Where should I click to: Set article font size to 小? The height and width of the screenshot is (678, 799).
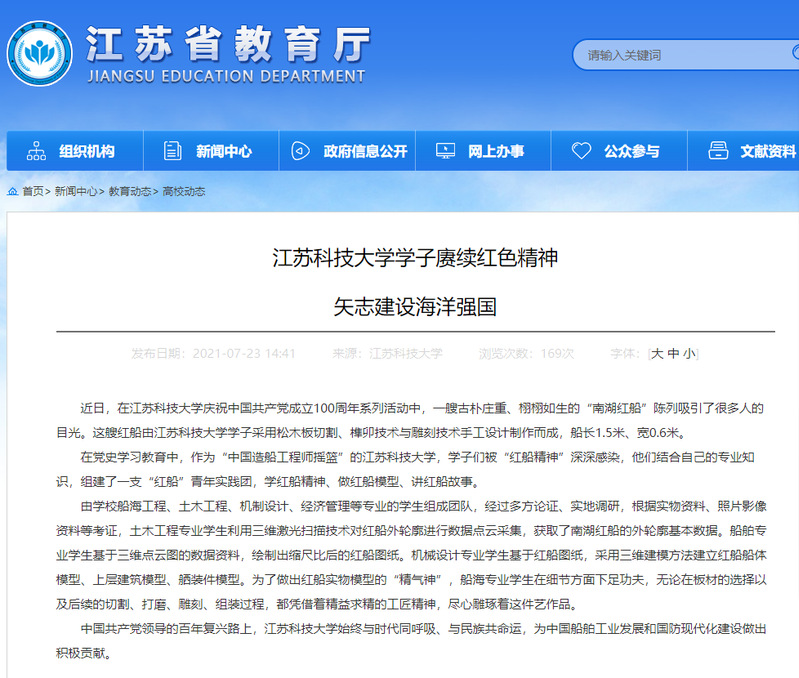point(689,353)
